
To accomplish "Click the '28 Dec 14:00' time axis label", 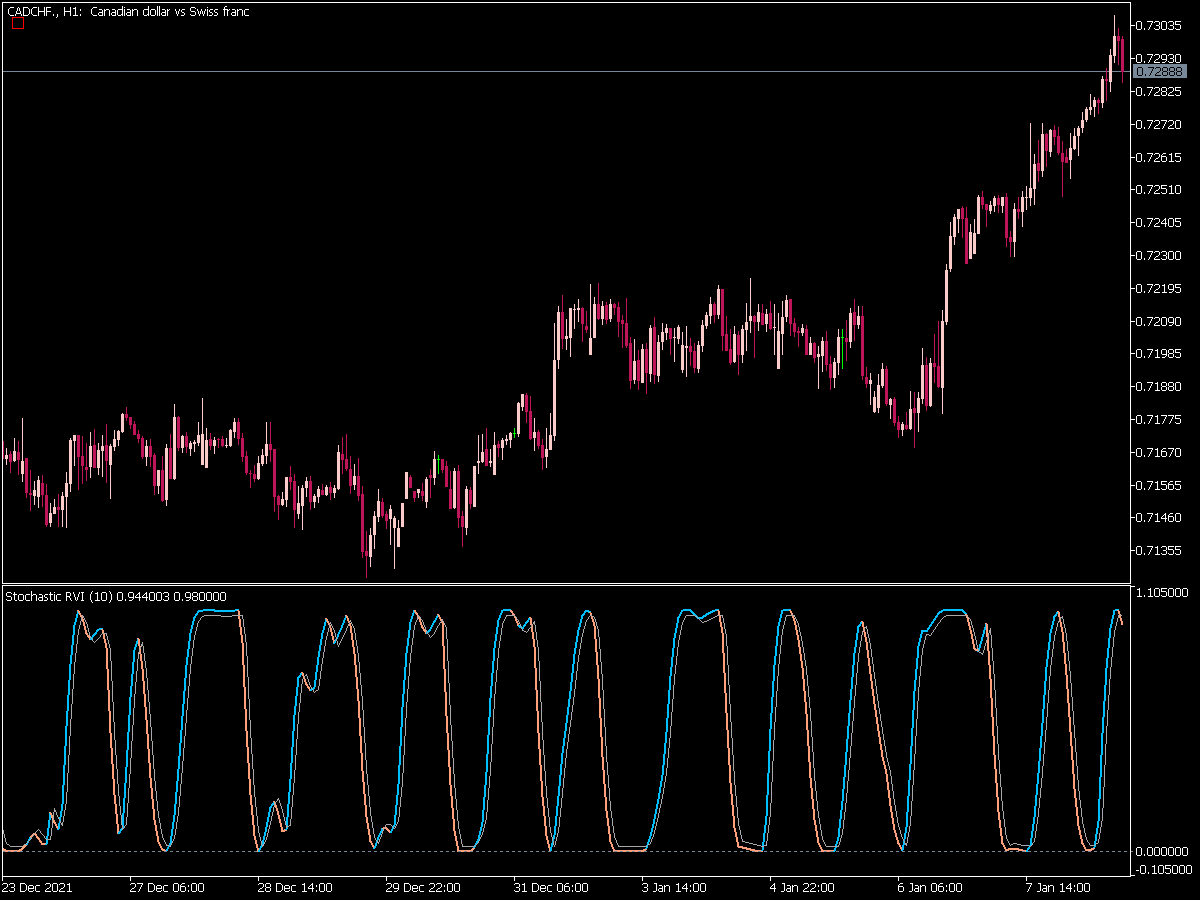I will click(x=295, y=887).
